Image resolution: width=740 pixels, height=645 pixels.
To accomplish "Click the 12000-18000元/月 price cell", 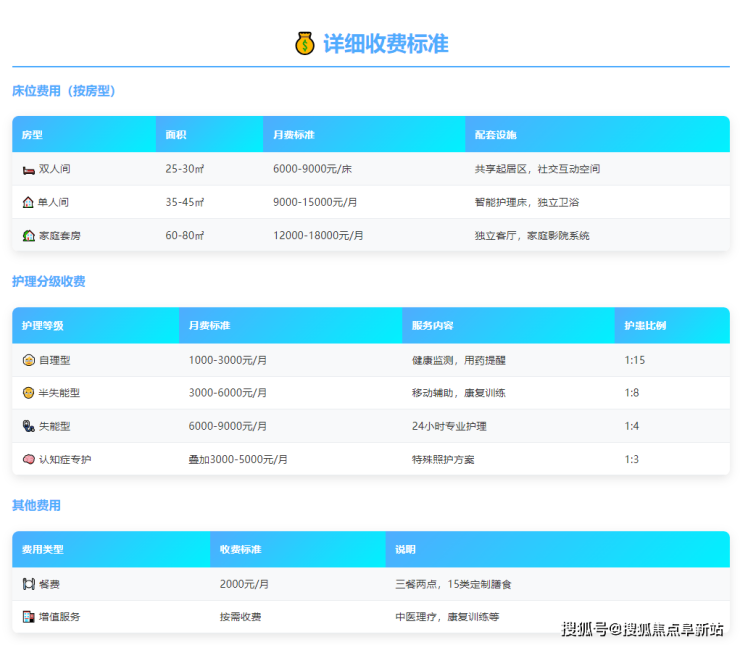I will tap(318, 235).
